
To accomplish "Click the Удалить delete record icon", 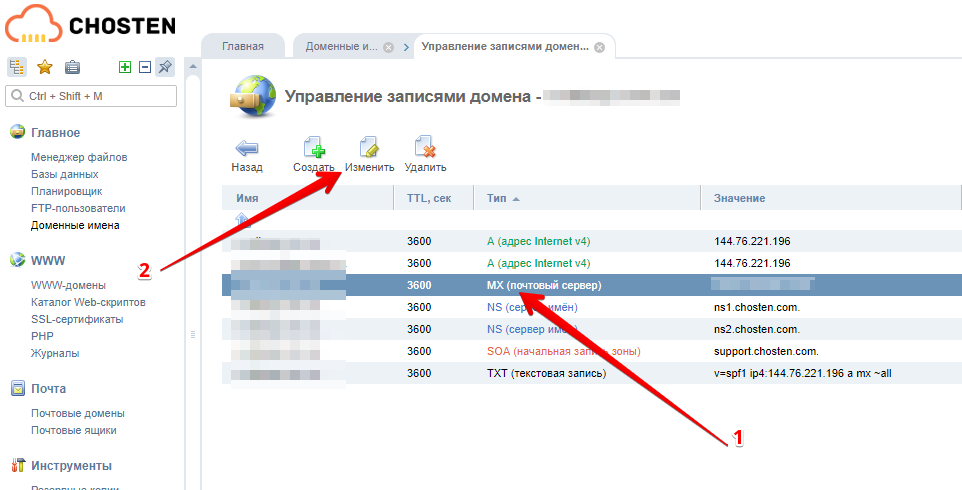I will pos(425,148).
